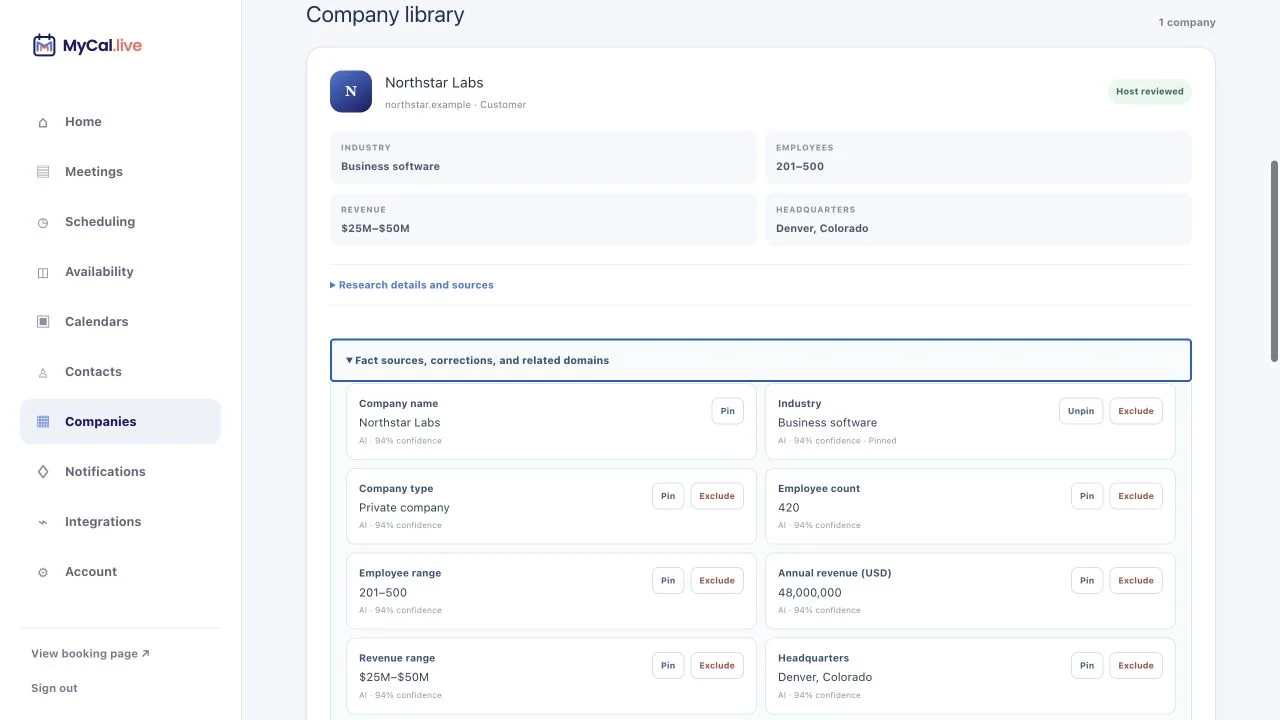Open the Calendars page
Viewport: 1280px width, 720px height.
click(x=120, y=322)
